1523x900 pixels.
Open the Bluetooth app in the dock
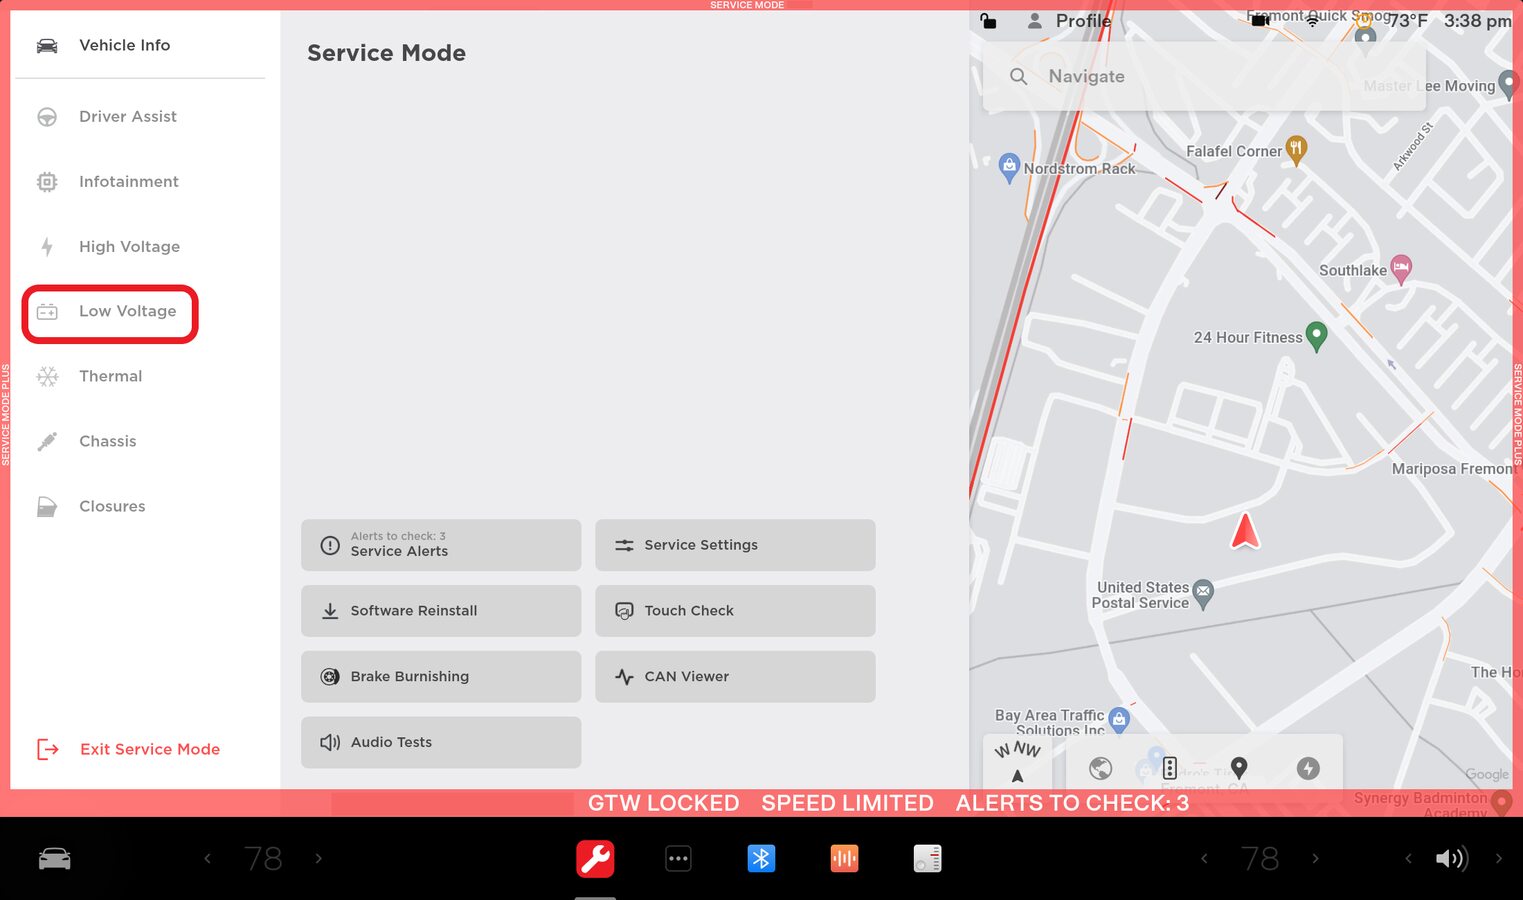coord(761,858)
